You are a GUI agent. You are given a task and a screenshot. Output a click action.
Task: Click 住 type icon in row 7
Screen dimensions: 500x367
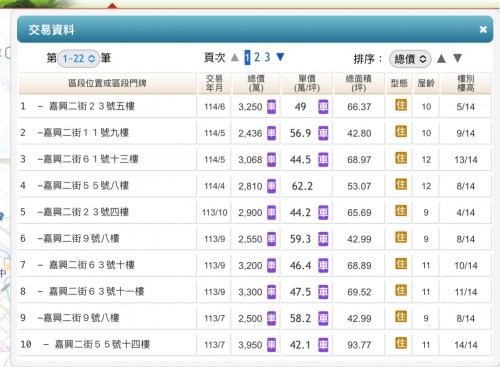point(401,264)
